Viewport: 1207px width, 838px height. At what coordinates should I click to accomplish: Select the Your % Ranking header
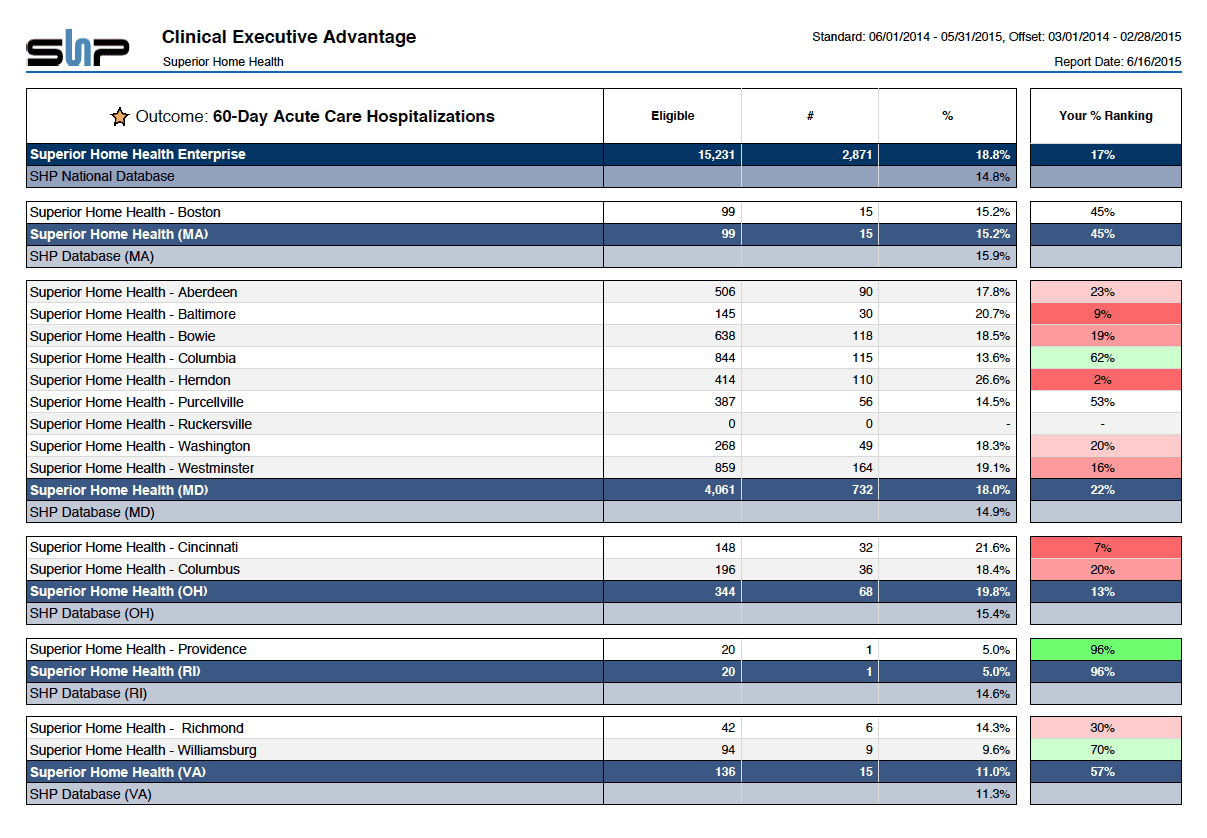(1105, 116)
